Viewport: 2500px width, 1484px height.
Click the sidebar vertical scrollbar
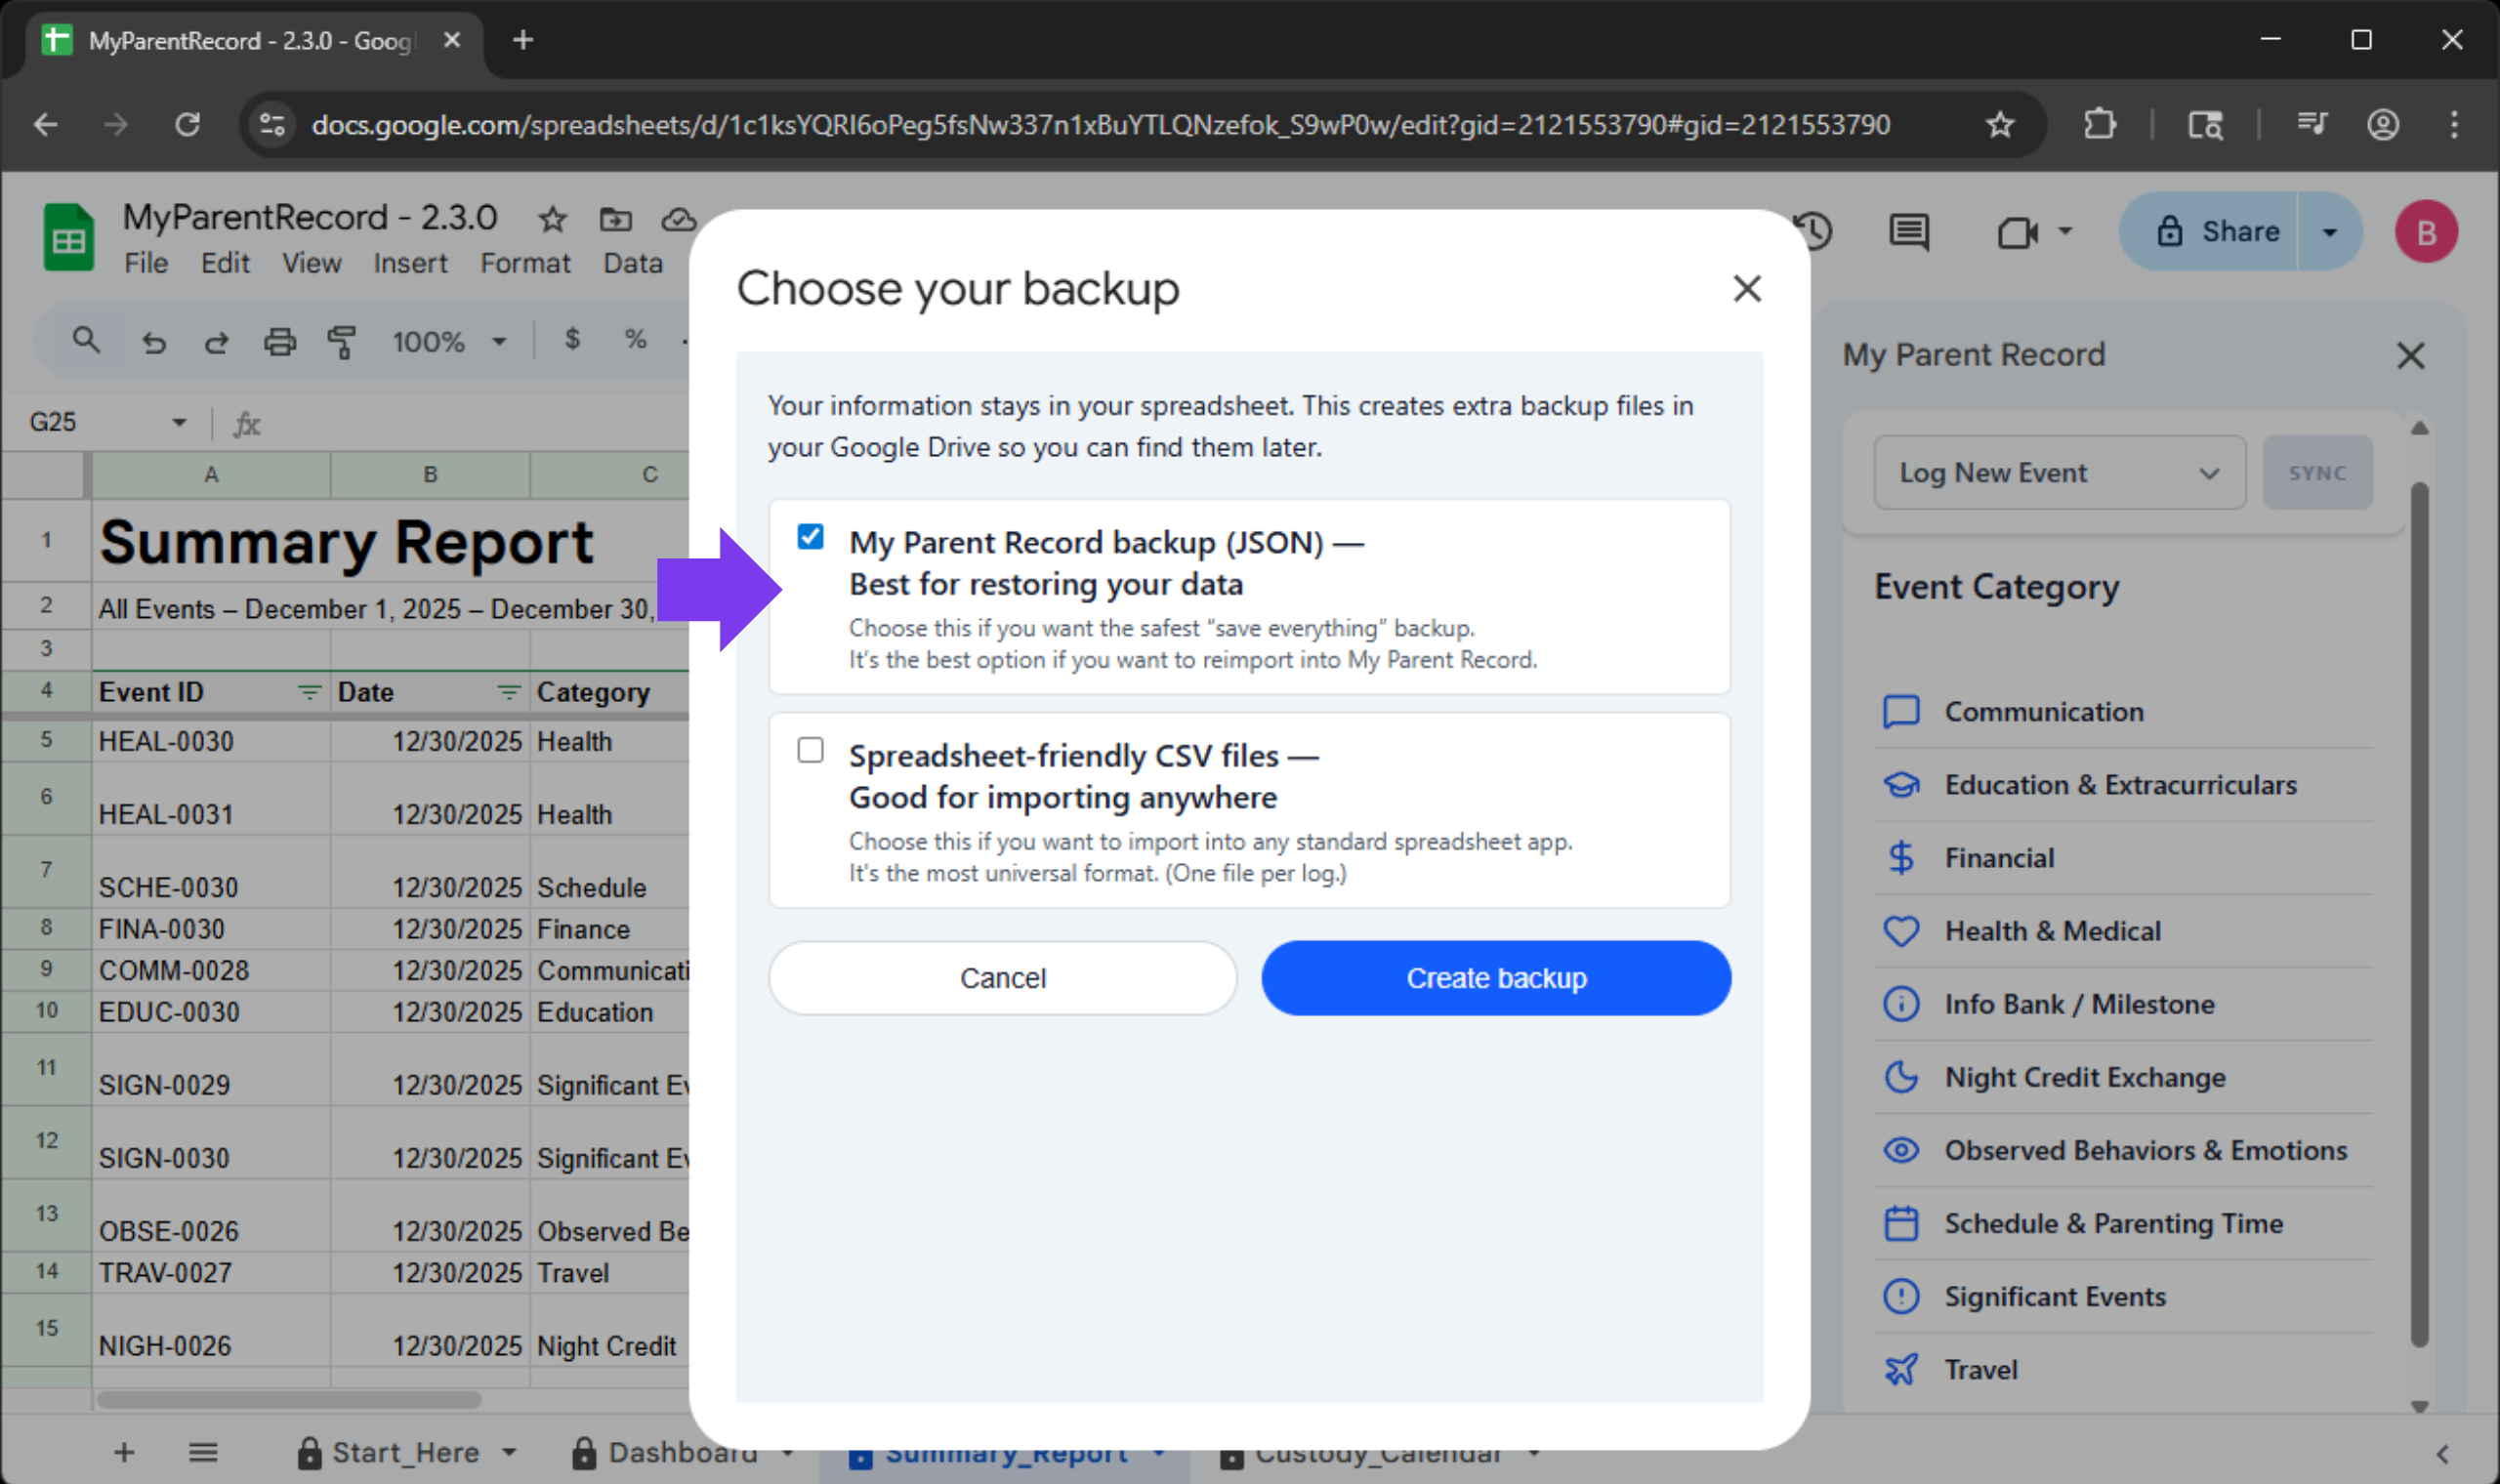tap(2420, 915)
